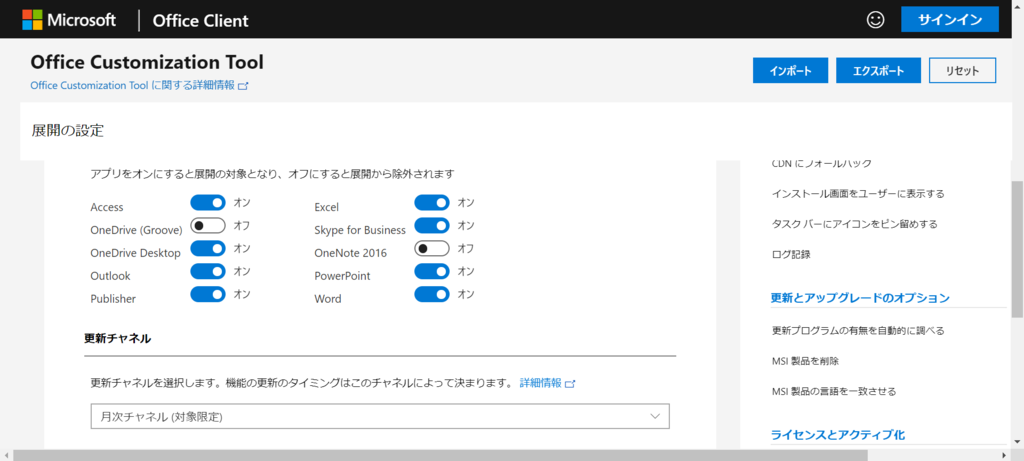Screen dimensions: 1024x461
Task: Toggle the Publisher app switch
Action: click(x=208, y=294)
